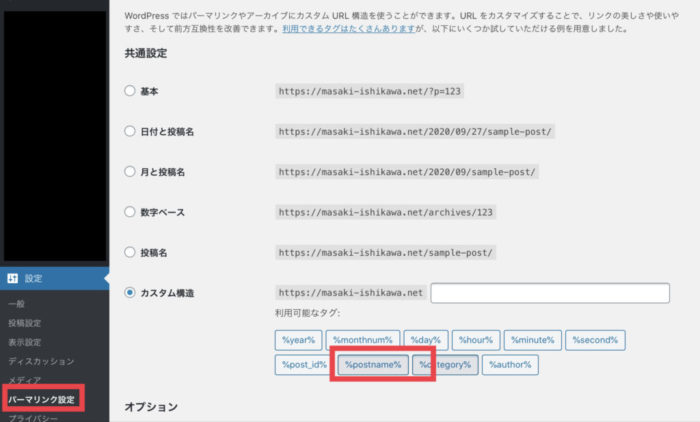The image size is (700, 422).
Task: Insert the %second% tag
Action: (595, 340)
